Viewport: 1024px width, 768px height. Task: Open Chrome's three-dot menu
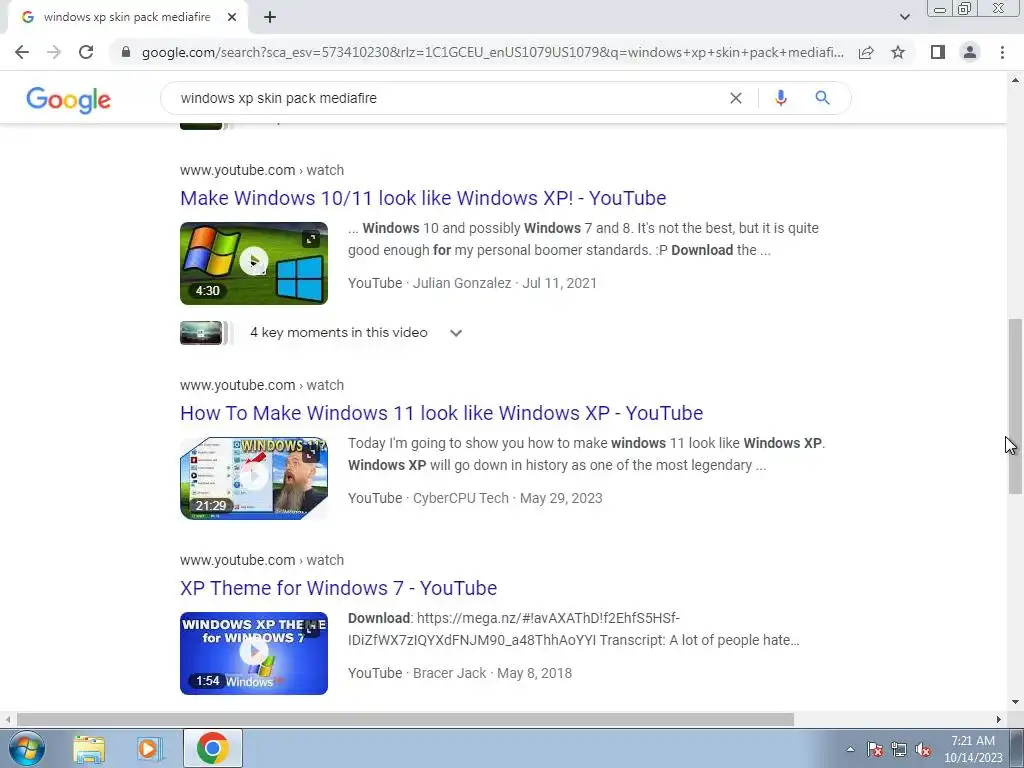coord(1002,52)
